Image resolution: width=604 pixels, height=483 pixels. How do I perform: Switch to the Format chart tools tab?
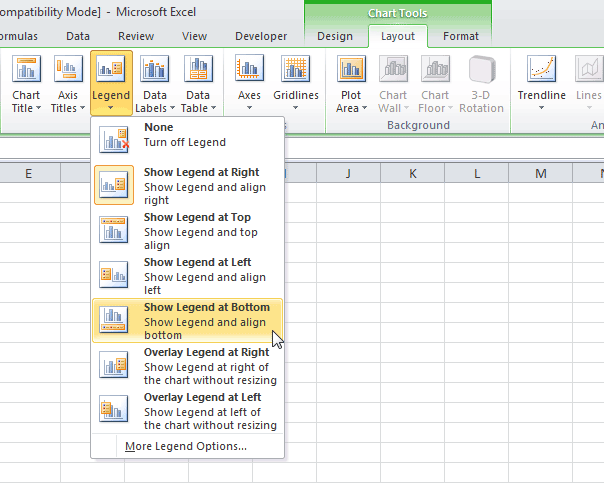461,36
